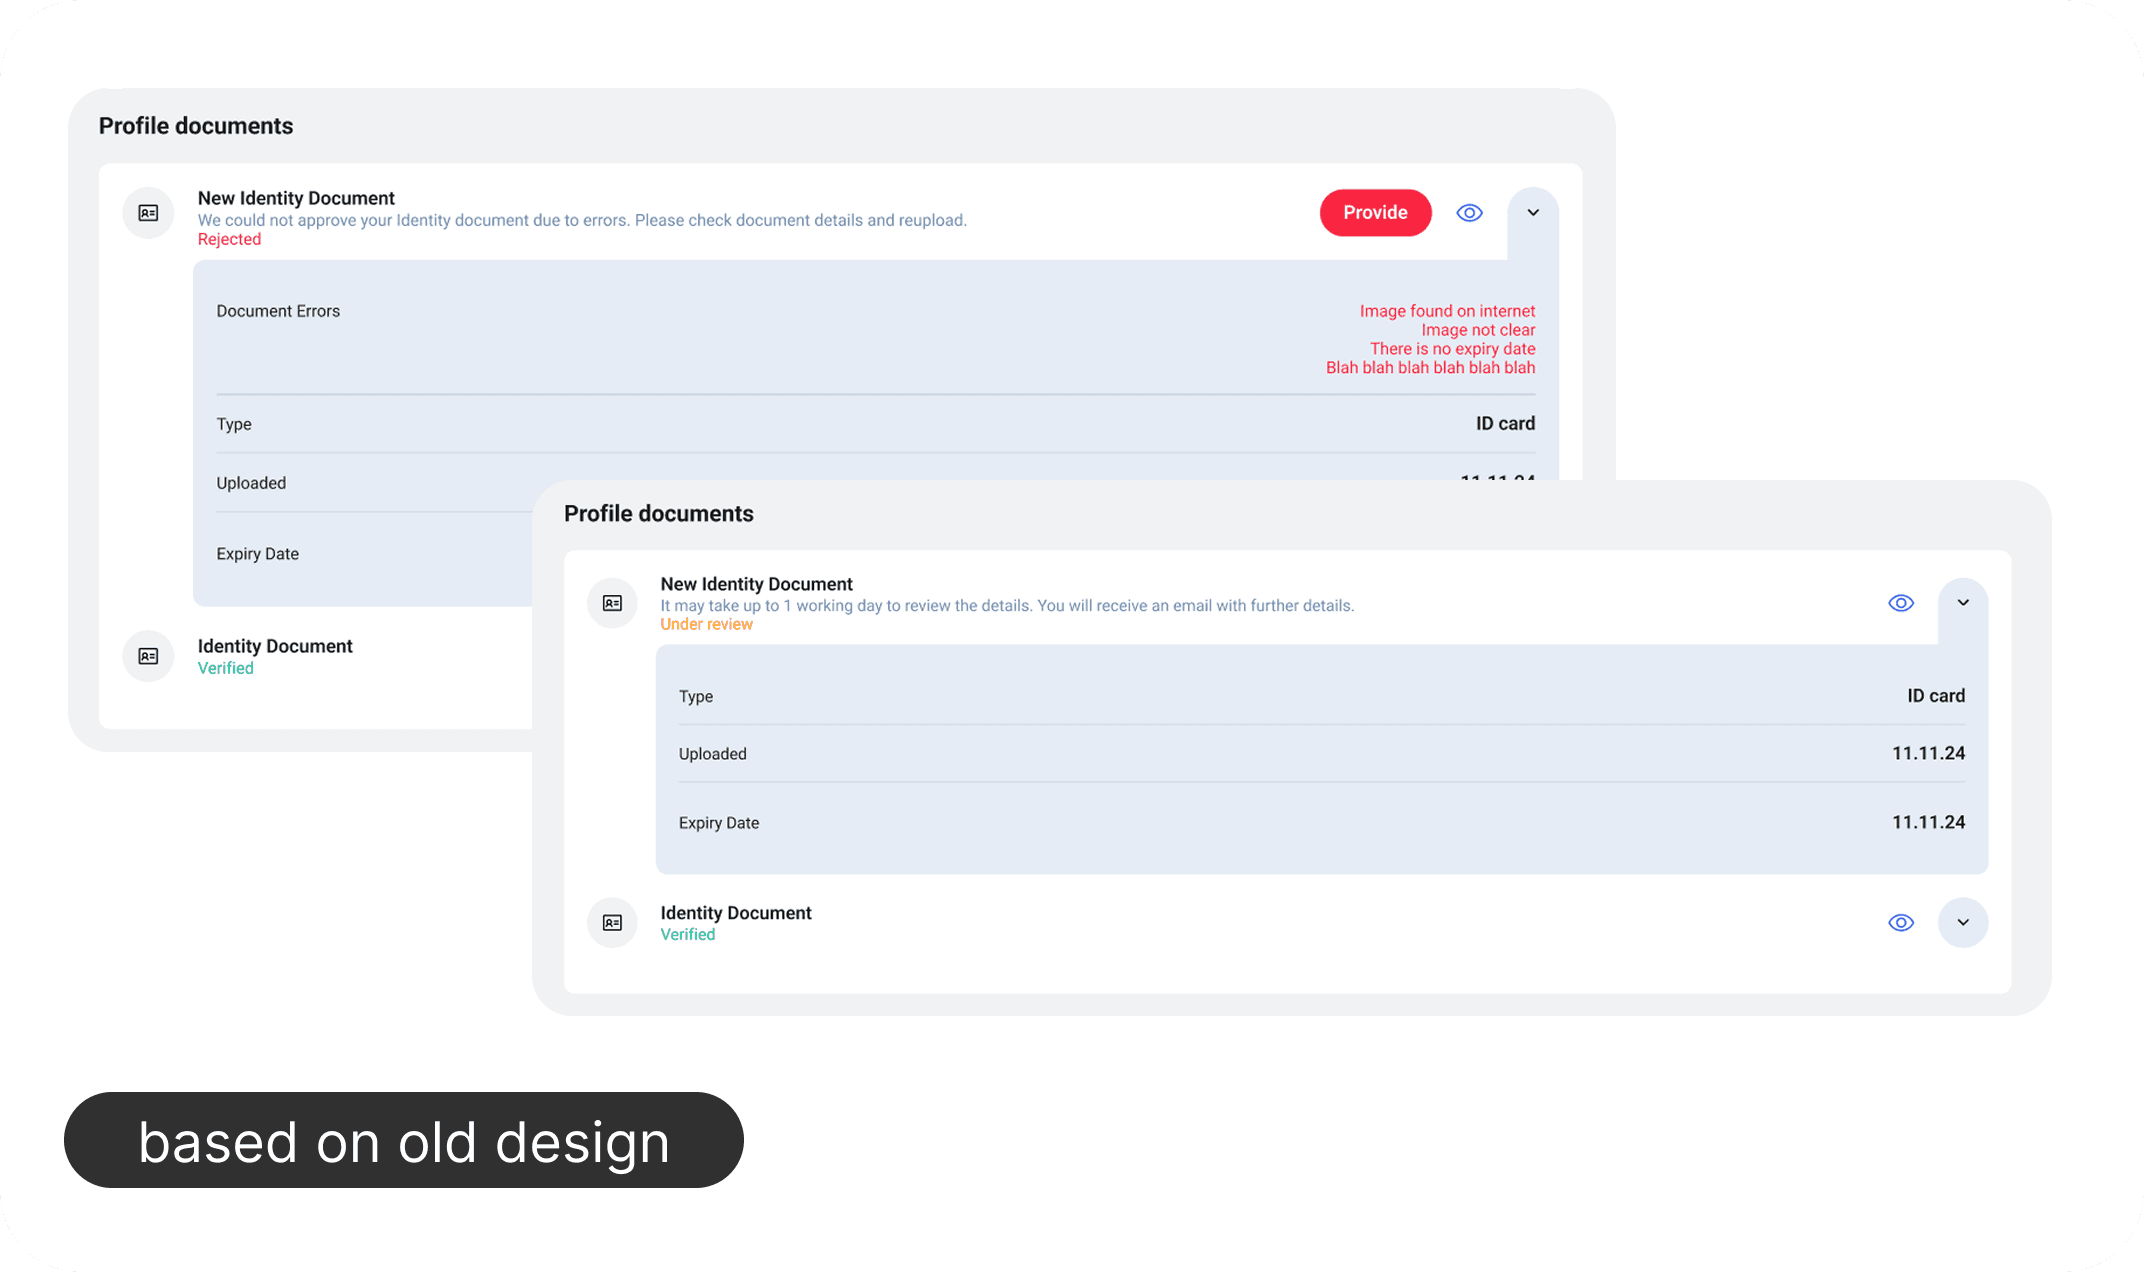The width and height of the screenshot is (2144, 1272).
Task: Collapse the Under review document details chevron
Action: coord(1962,603)
